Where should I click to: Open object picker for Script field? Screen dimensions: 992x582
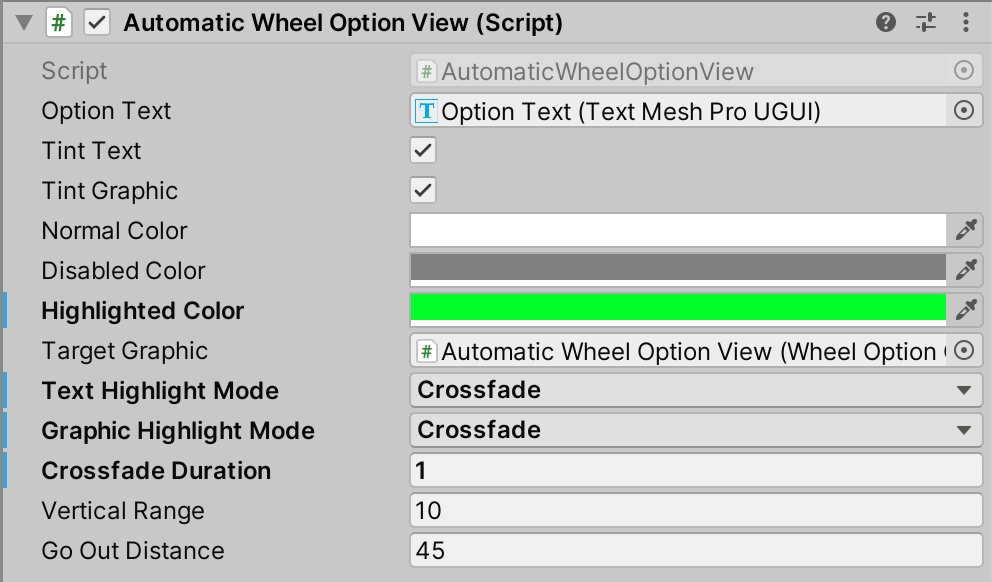[x=964, y=71]
